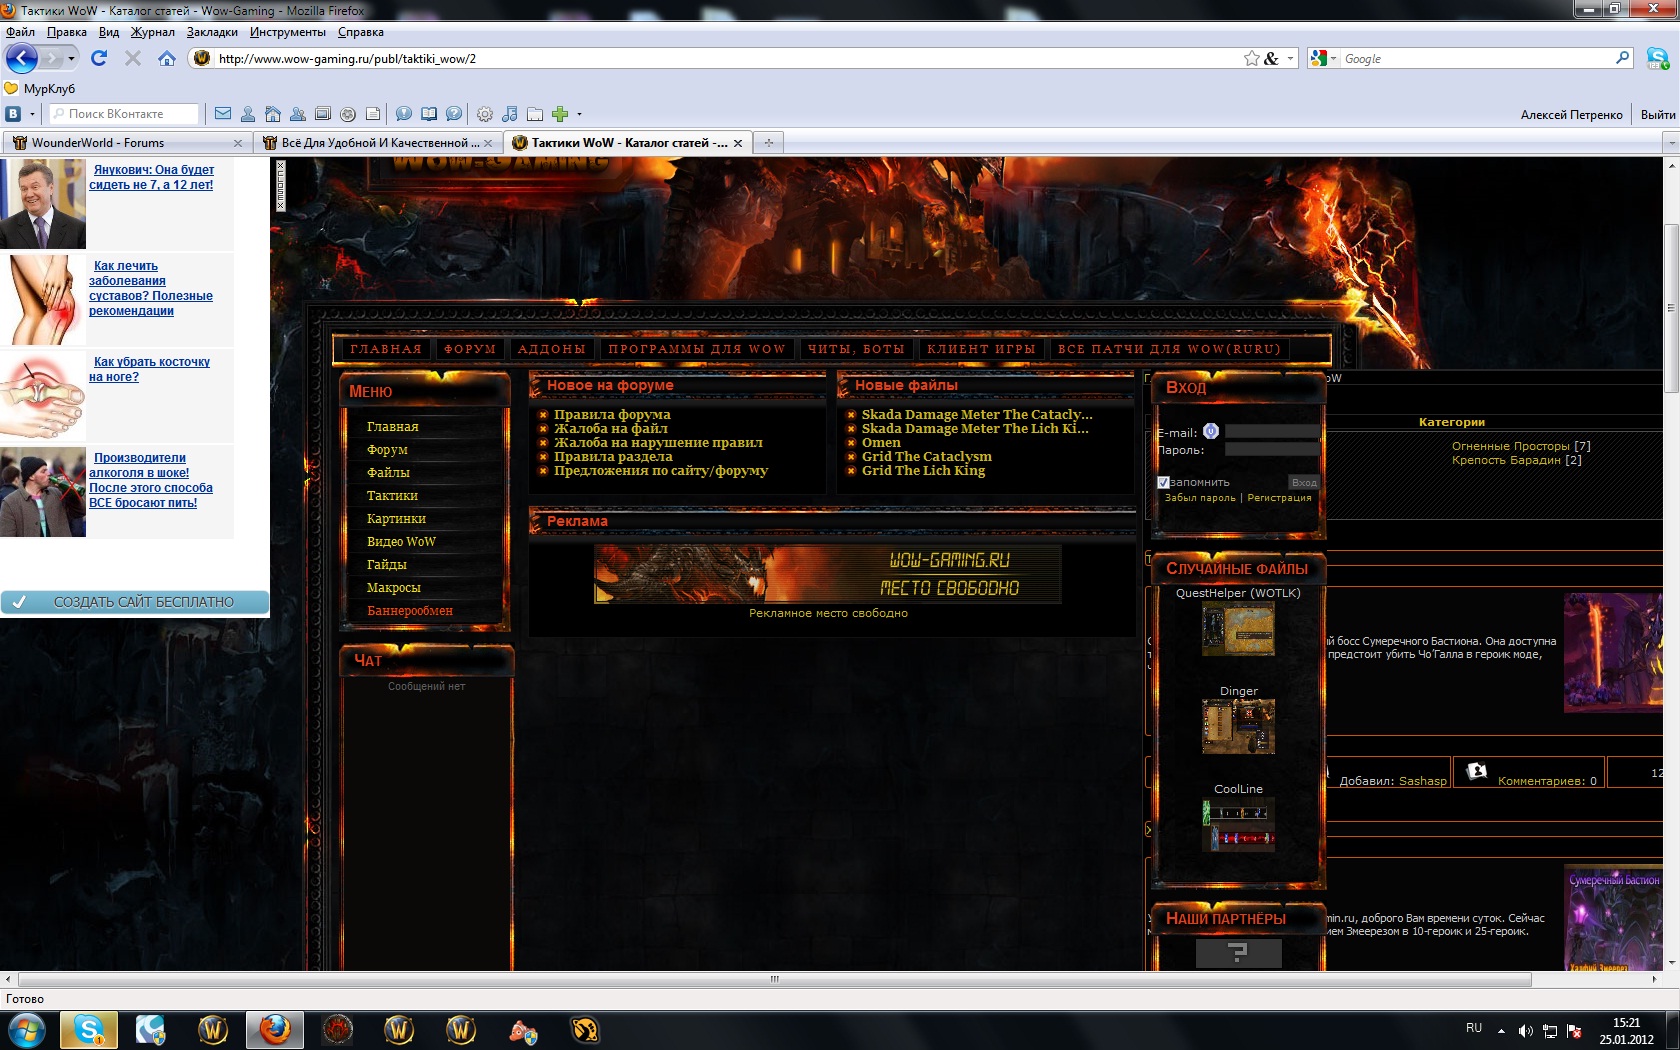The height and width of the screenshot is (1050, 1680).
Task: Go back using the Firefox back arrow
Action: point(22,58)
